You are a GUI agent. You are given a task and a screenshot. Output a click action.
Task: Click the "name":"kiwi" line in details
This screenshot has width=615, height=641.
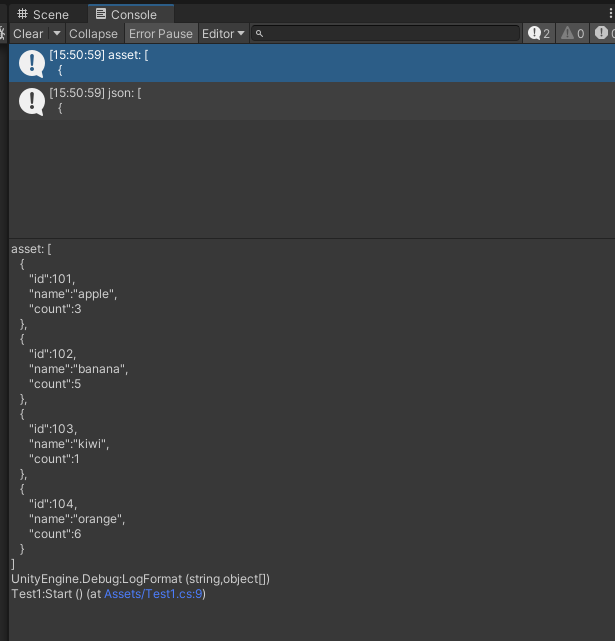pyautogui.click(x=69, y=444)
